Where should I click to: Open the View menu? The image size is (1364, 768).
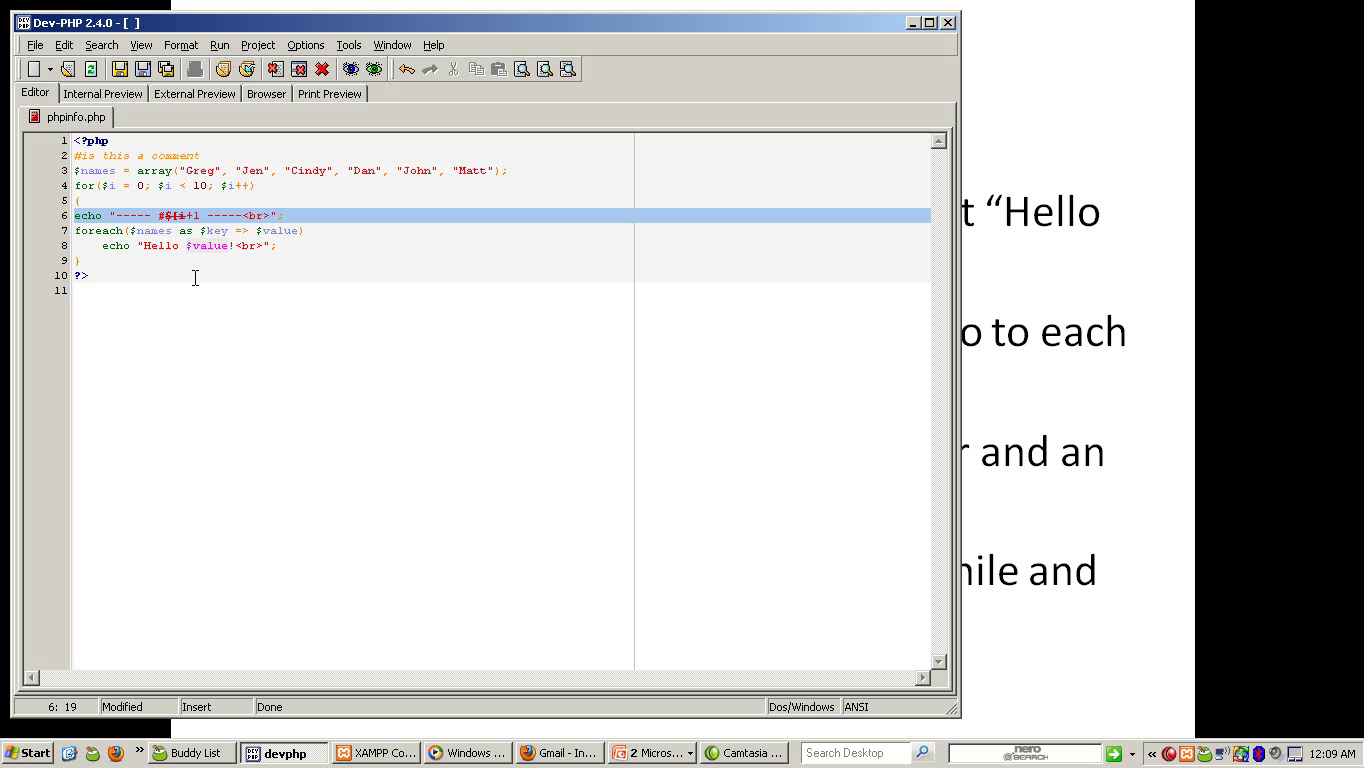[141, 45]
